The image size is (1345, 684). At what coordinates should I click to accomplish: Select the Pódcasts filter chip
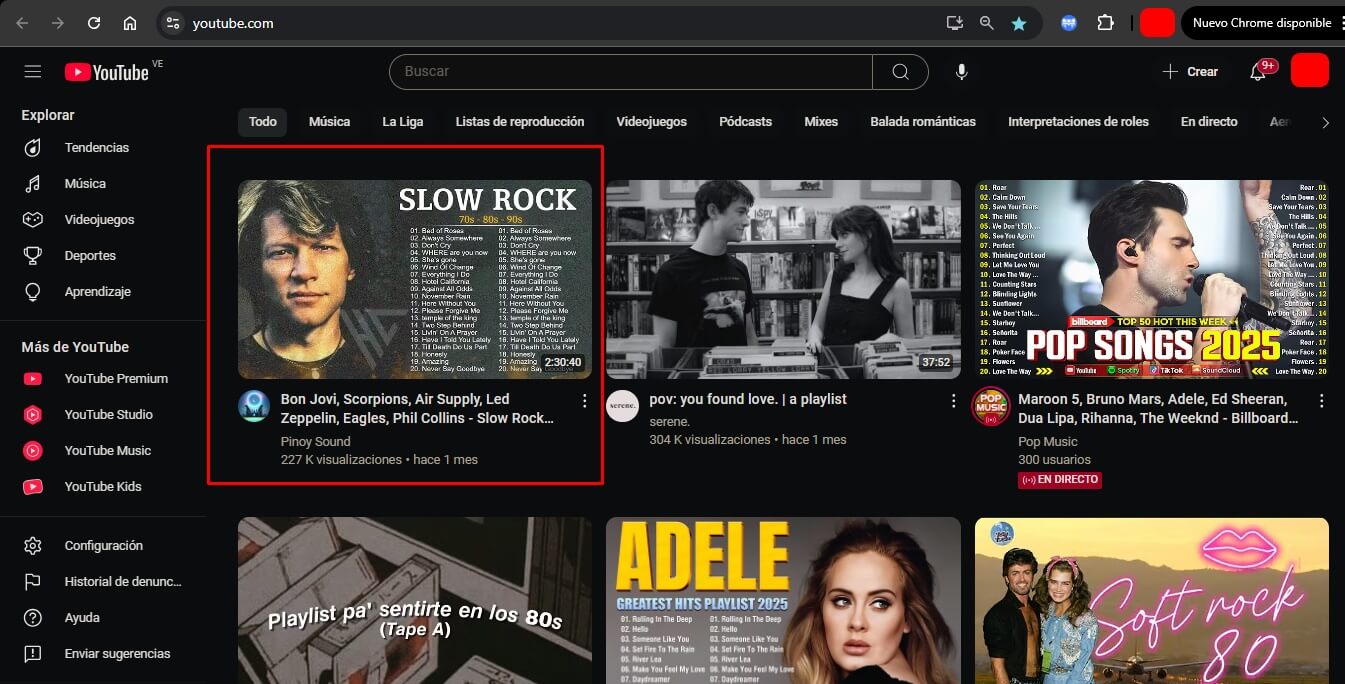click(x=745, y=122)
